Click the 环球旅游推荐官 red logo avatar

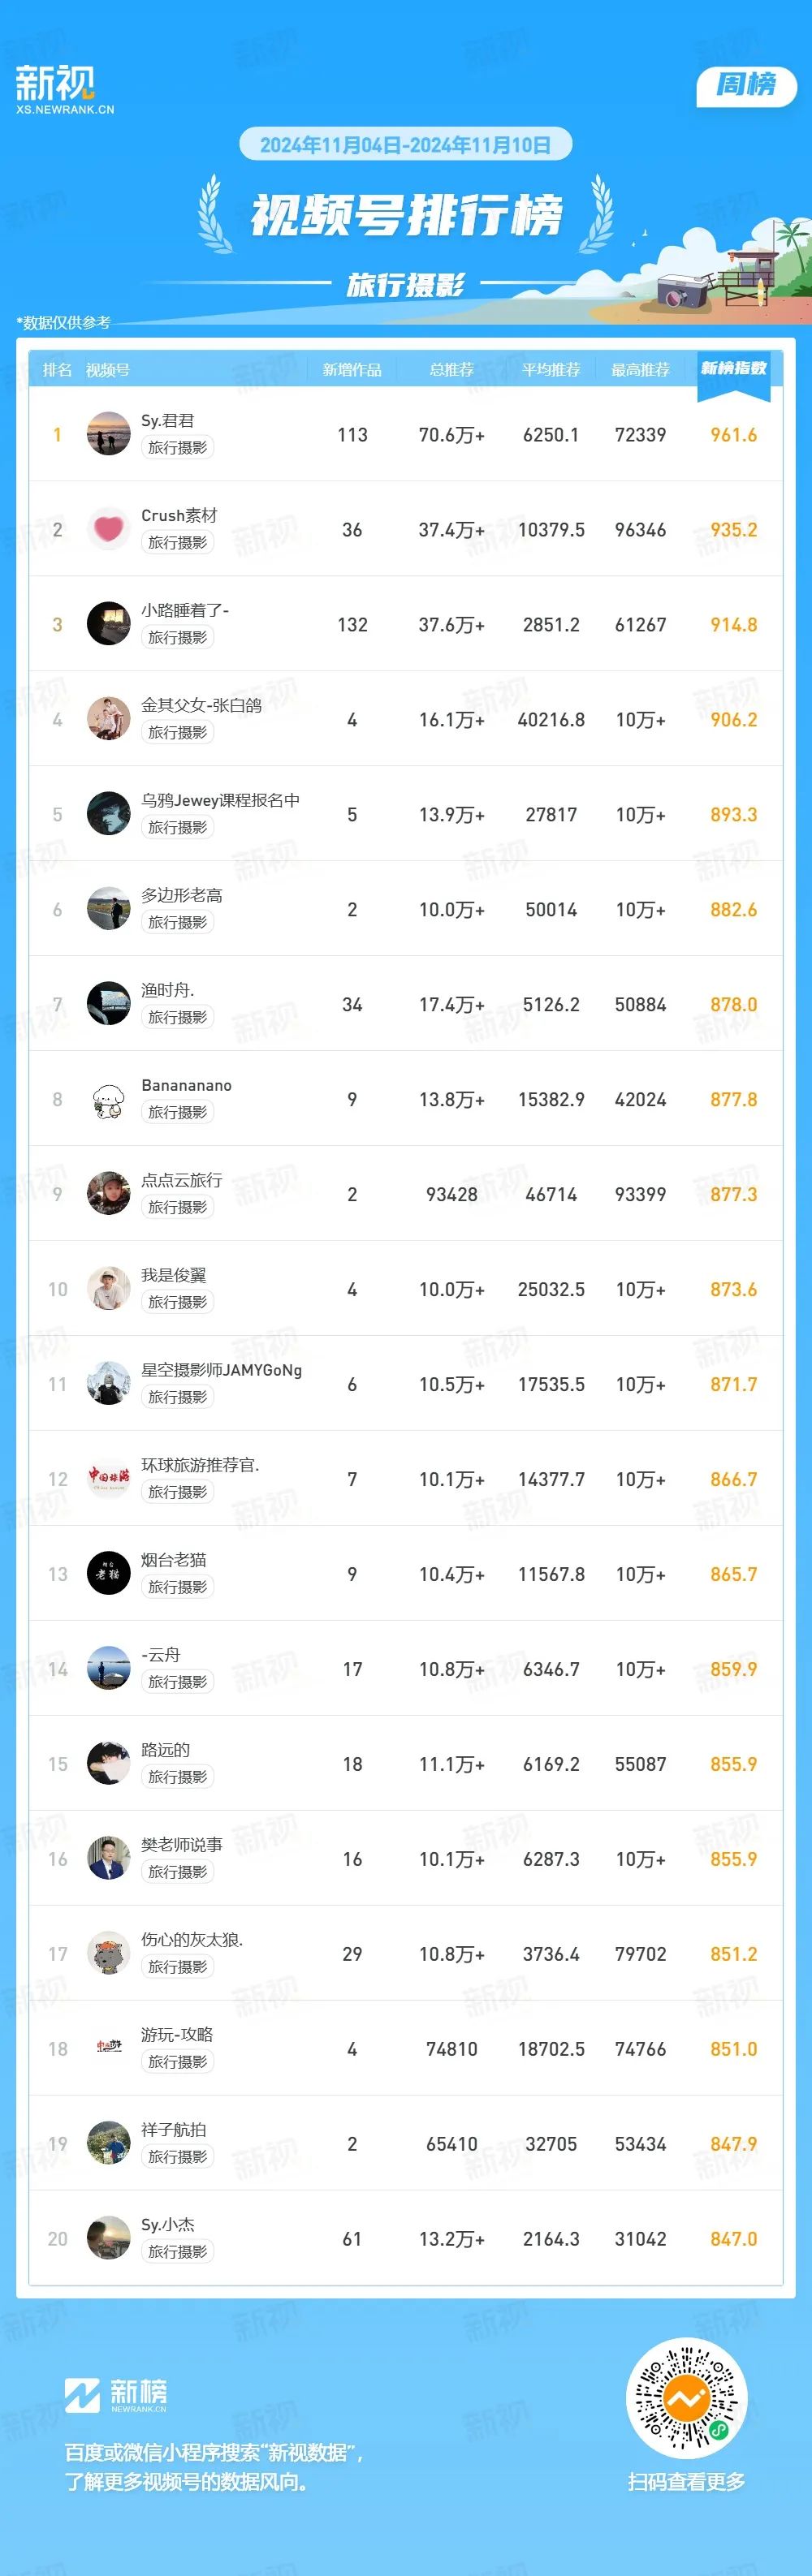108,1479
